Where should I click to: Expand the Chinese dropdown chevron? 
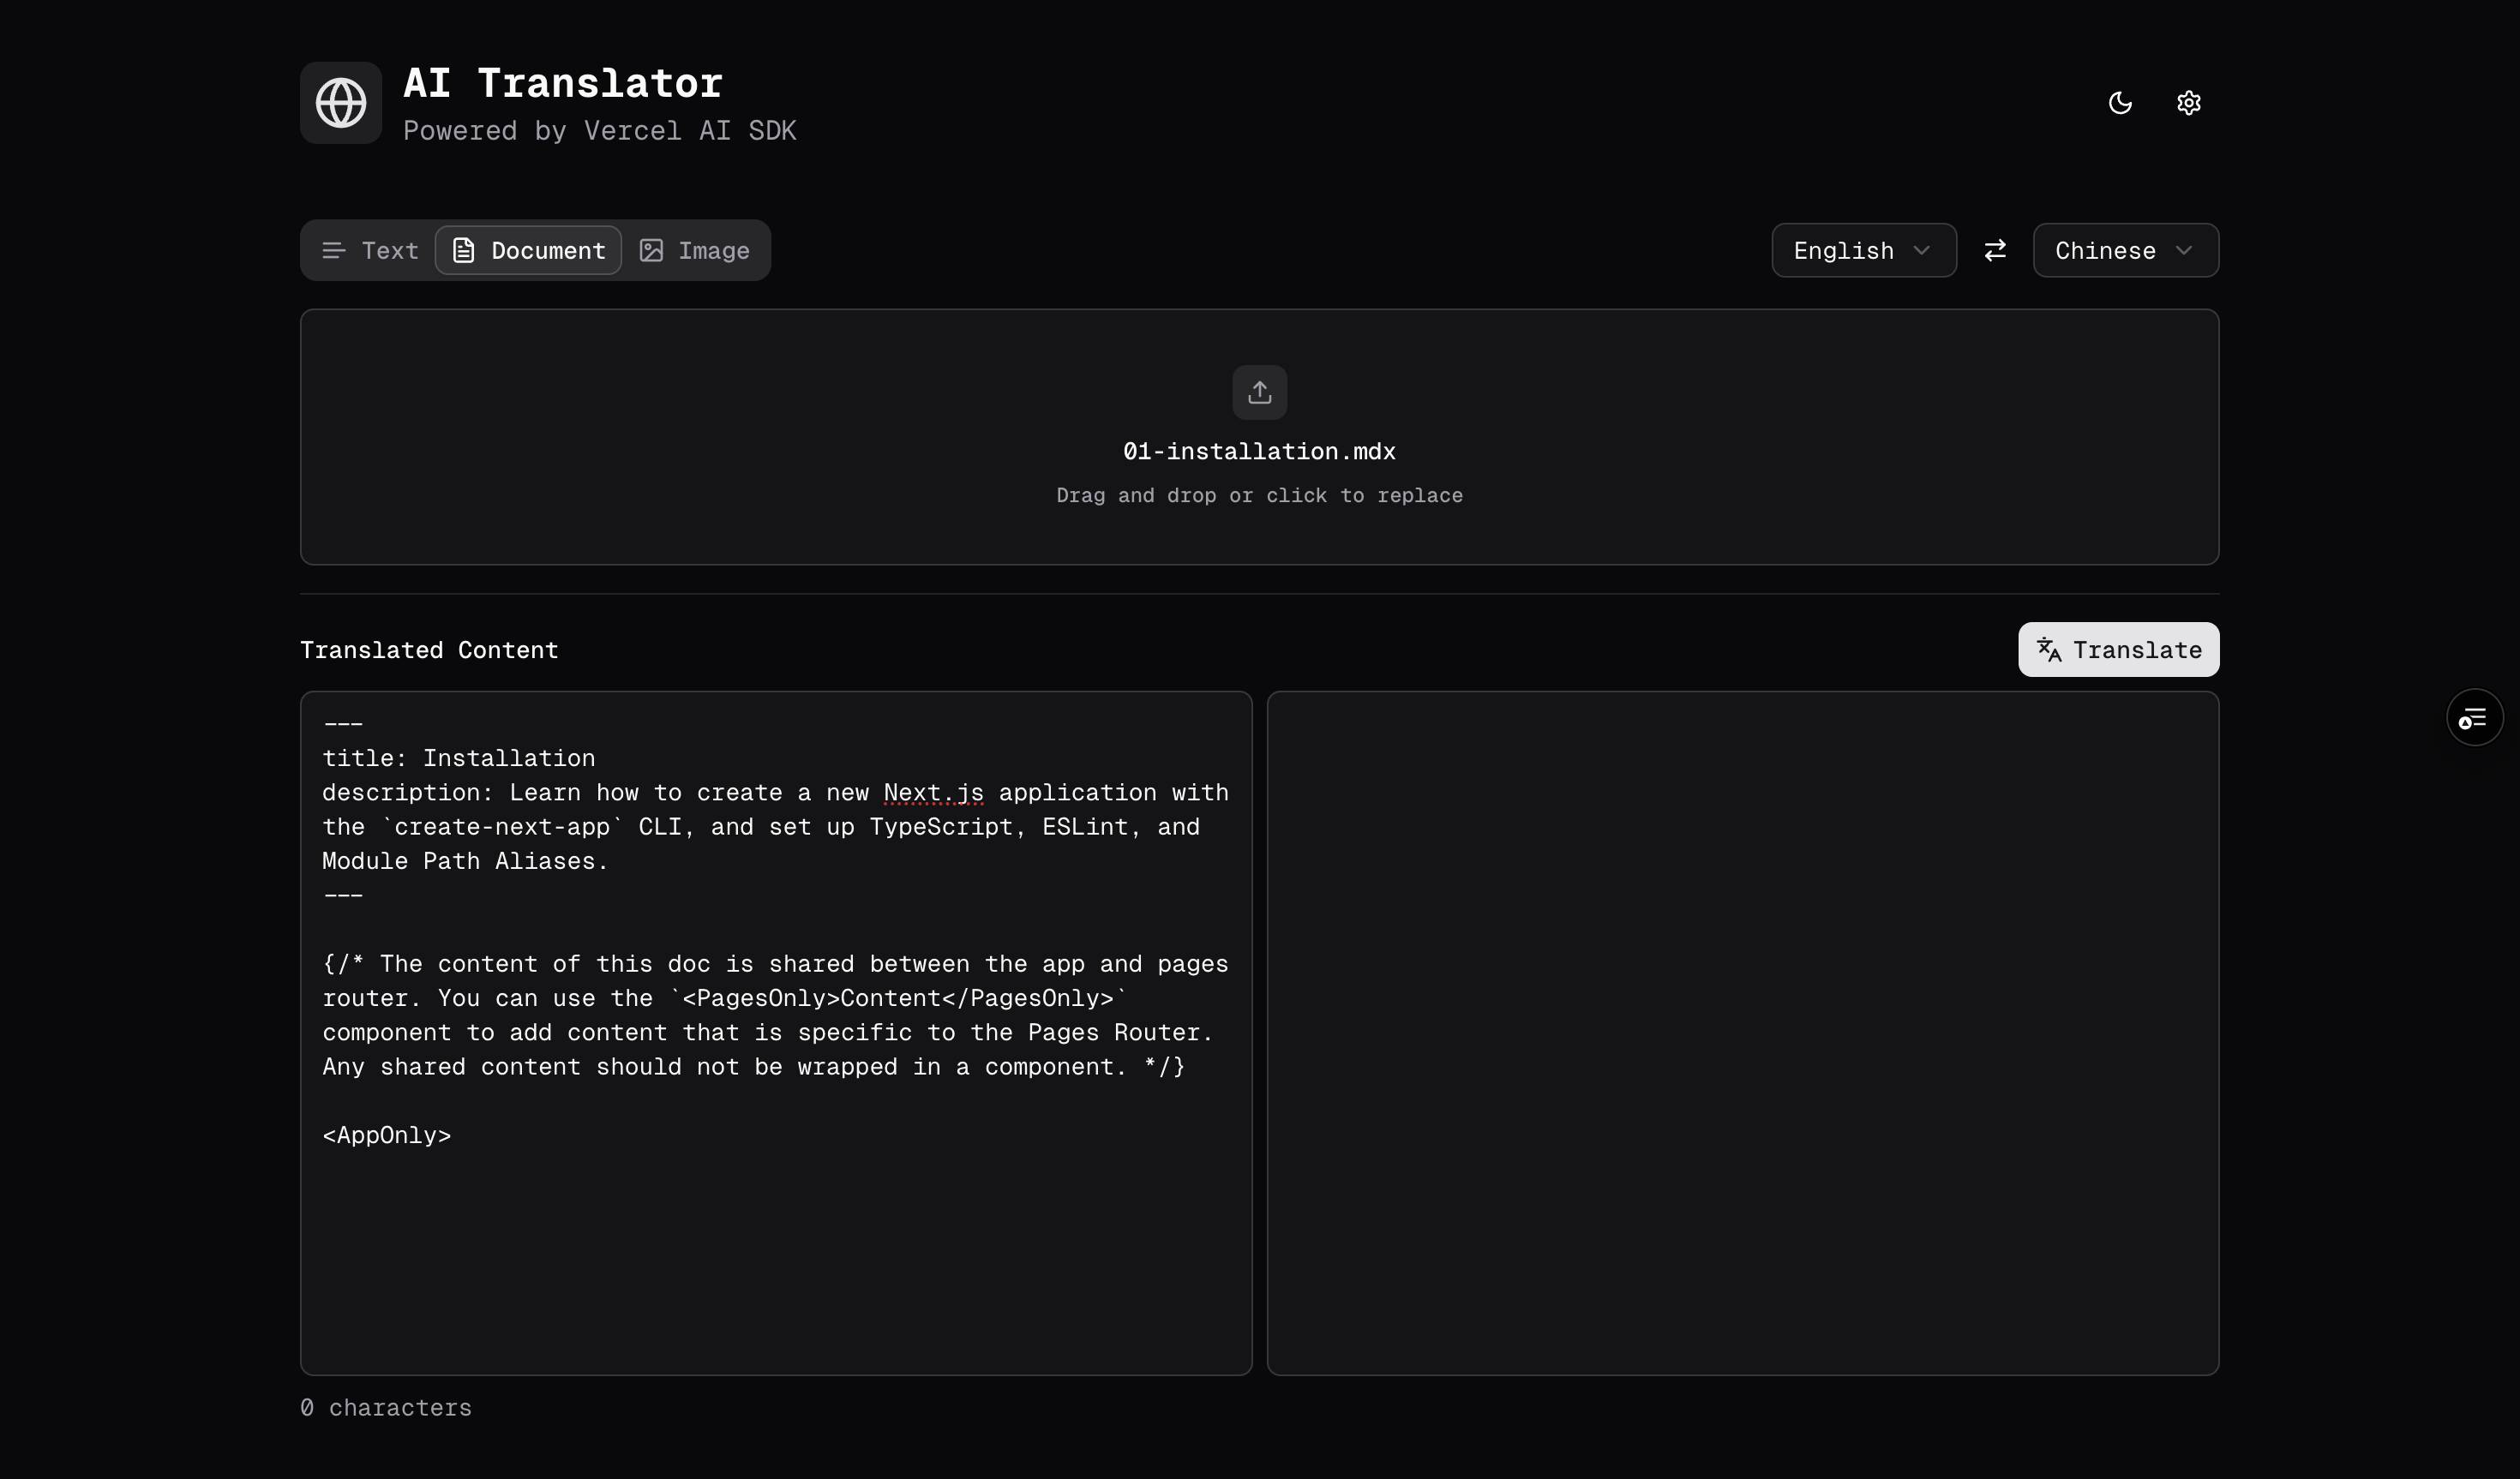(x=2184, y=250)
